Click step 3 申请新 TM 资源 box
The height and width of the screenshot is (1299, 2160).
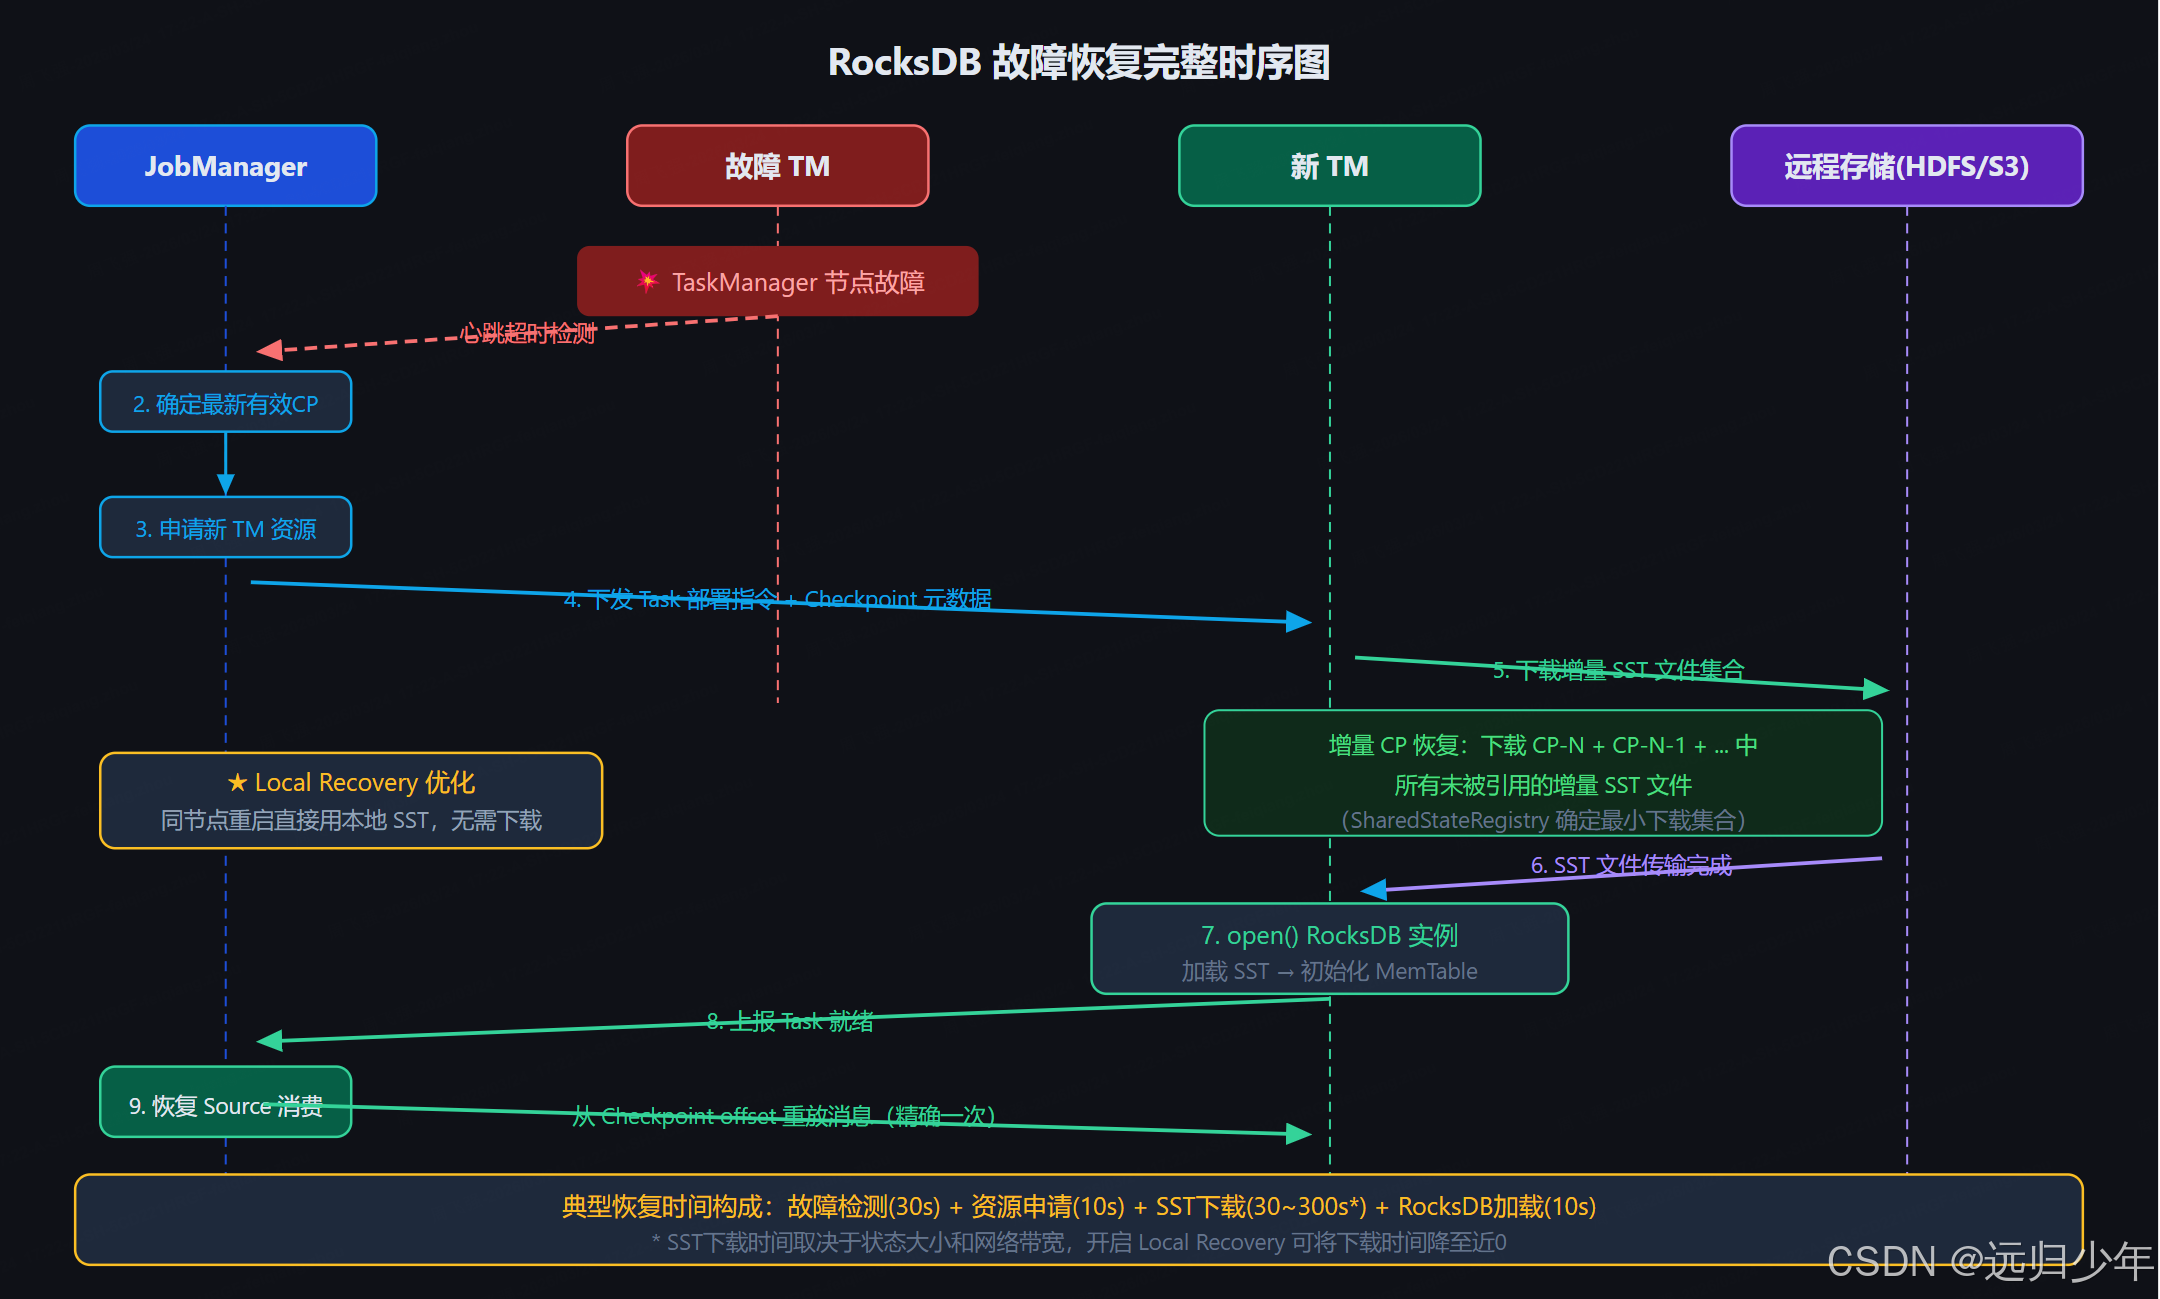click(226, 528)
